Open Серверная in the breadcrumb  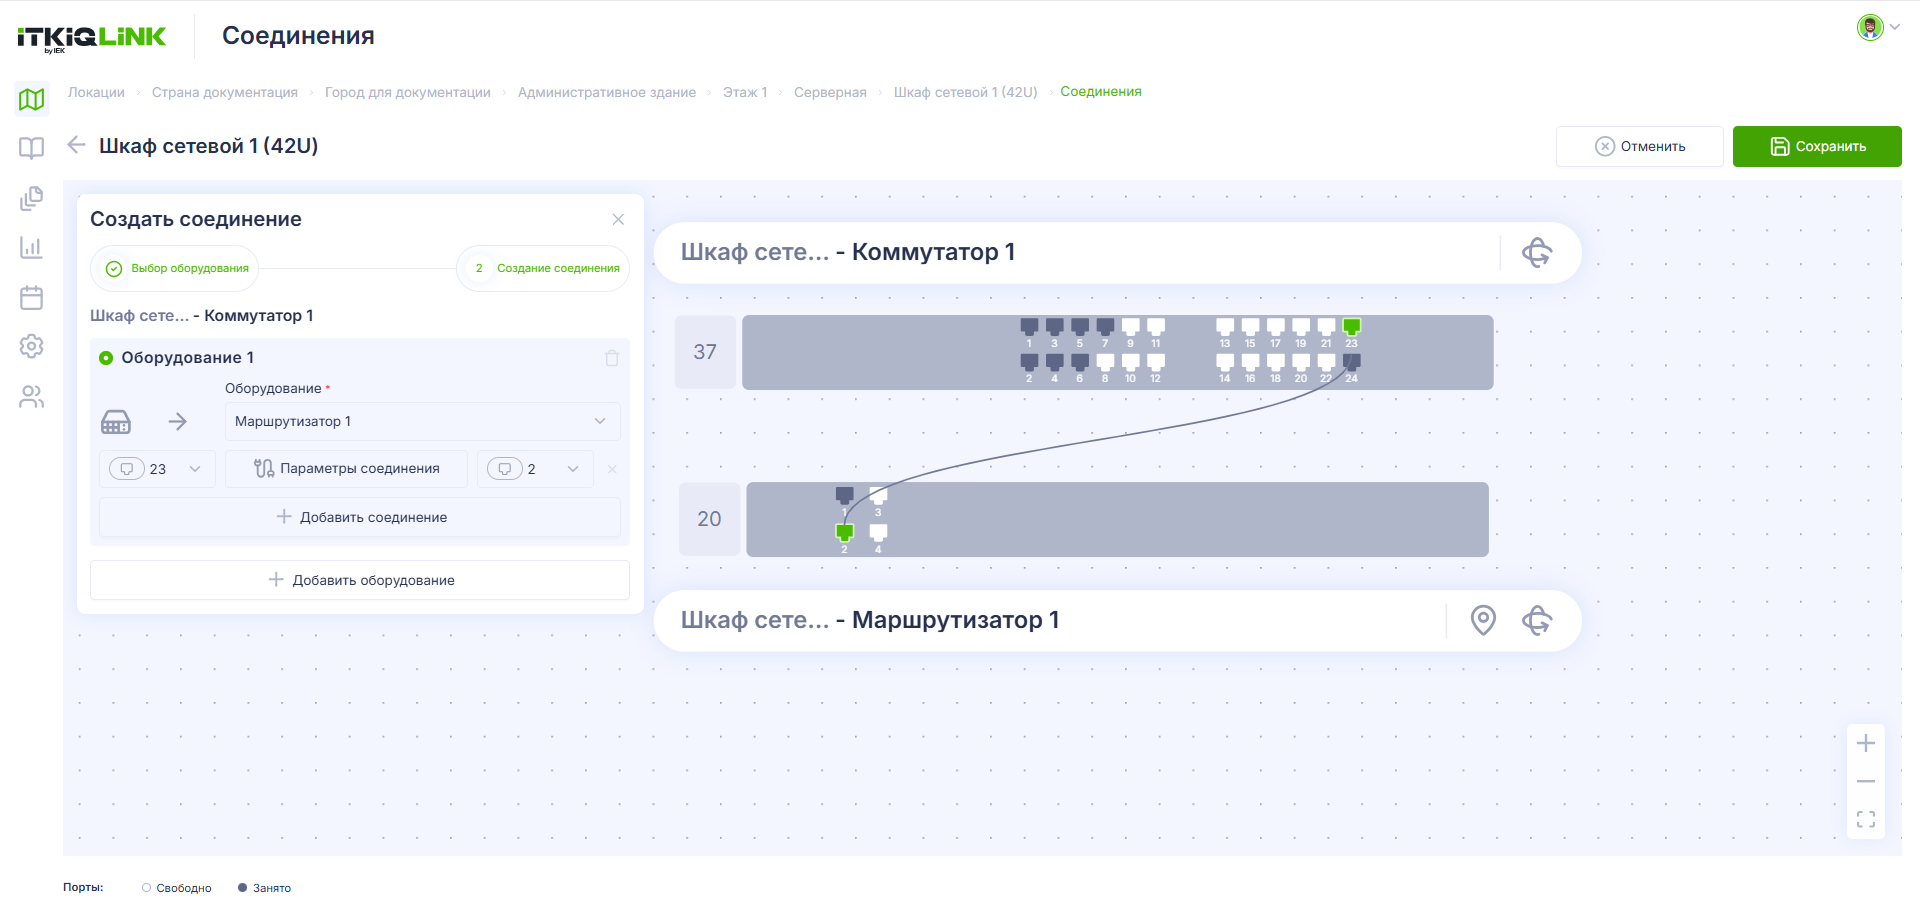830,92
